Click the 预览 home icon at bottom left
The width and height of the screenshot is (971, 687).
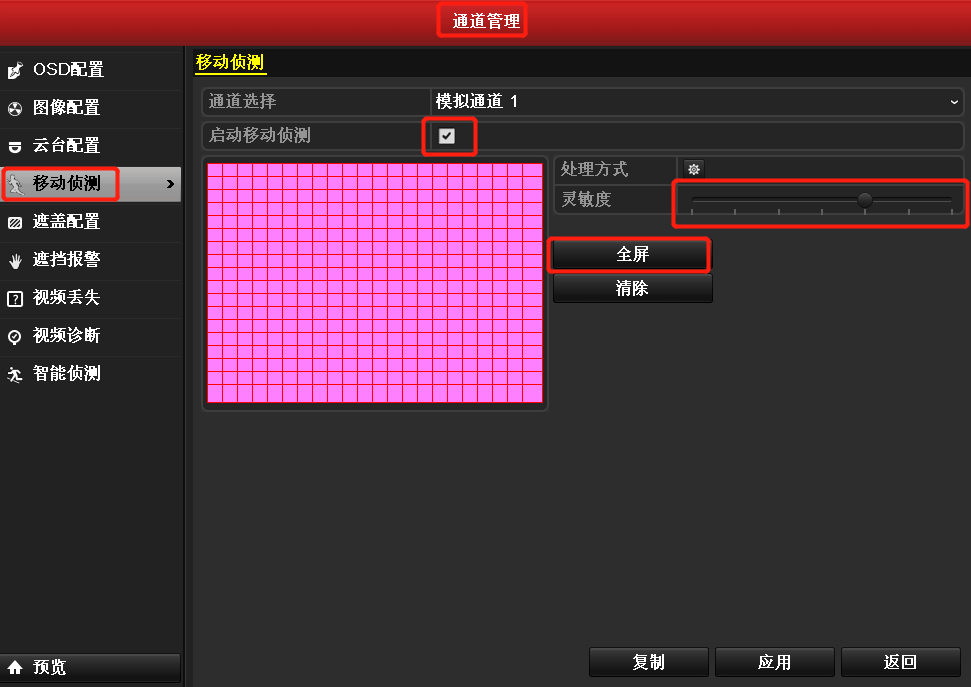14,668
